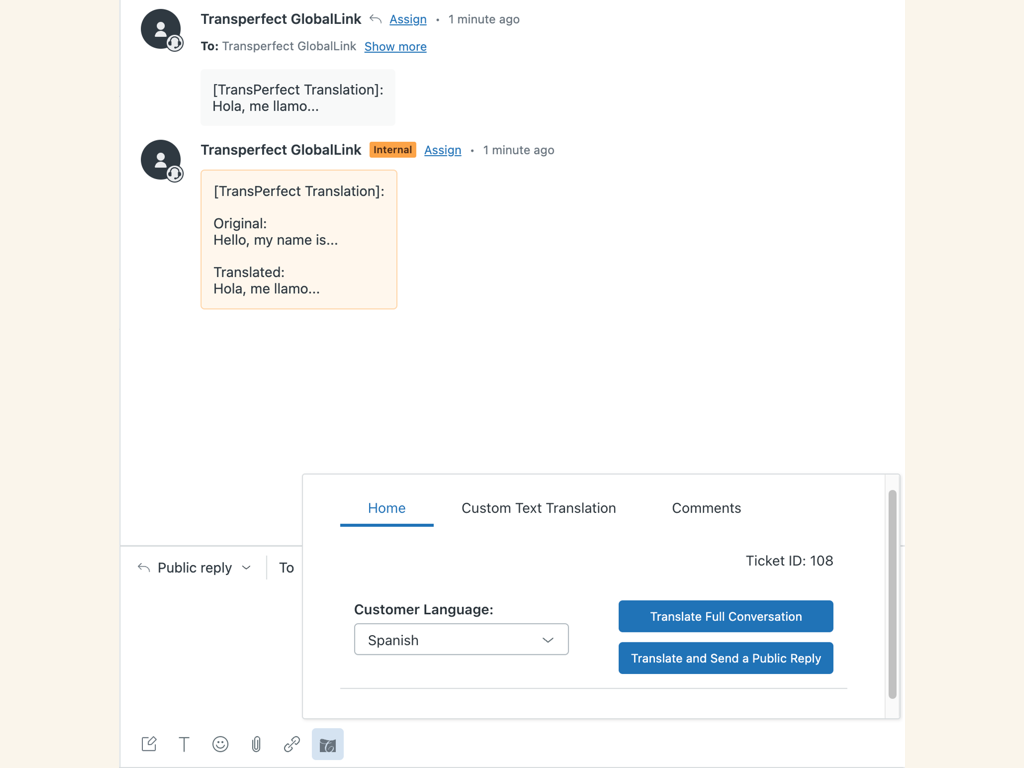
Task: Open the Public reply type dropdown
Action: tap(195, 568)
